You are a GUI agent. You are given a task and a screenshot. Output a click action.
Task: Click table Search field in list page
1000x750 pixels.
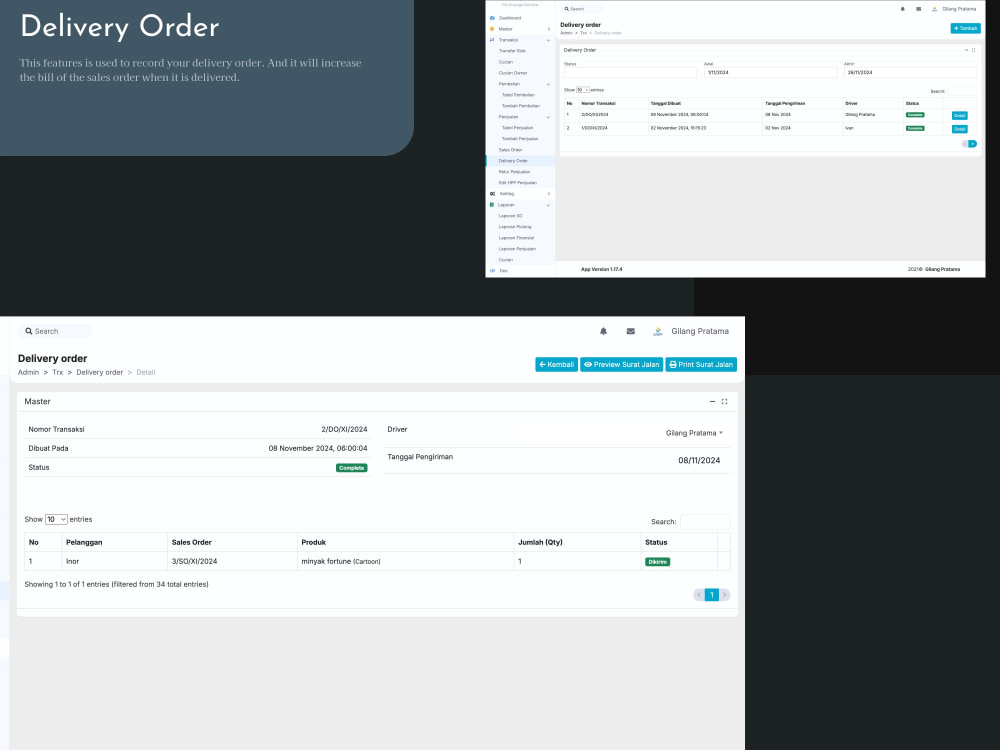[x=961, y=91]
